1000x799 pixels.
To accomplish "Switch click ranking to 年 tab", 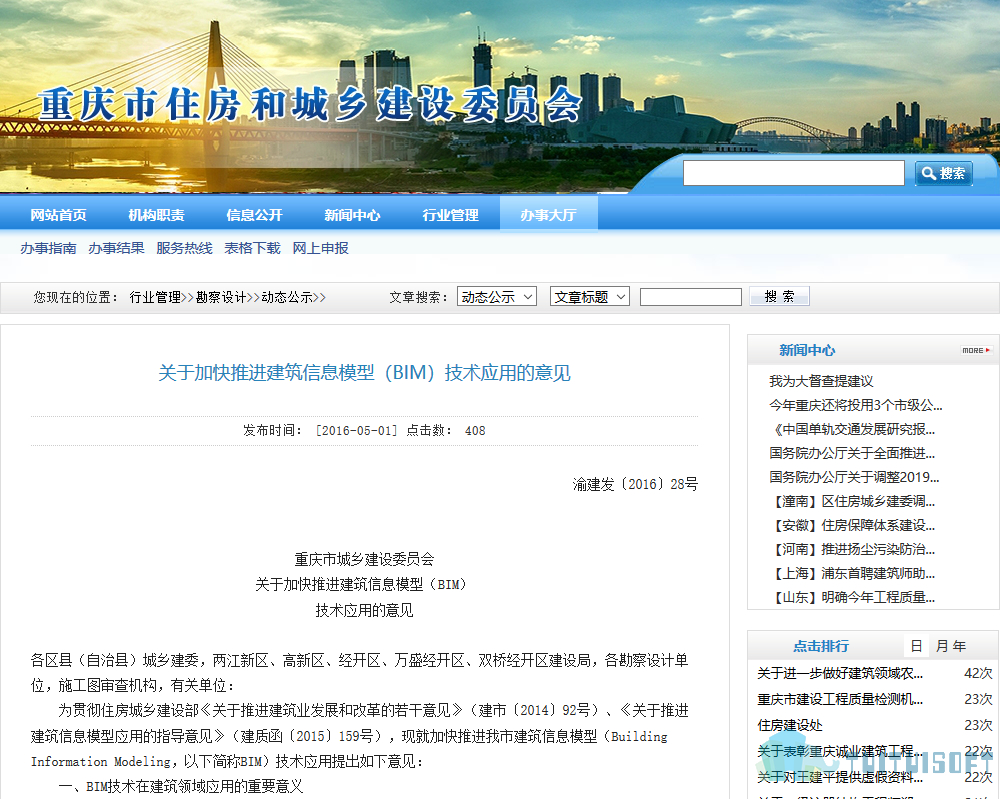I will pos(959,646).
